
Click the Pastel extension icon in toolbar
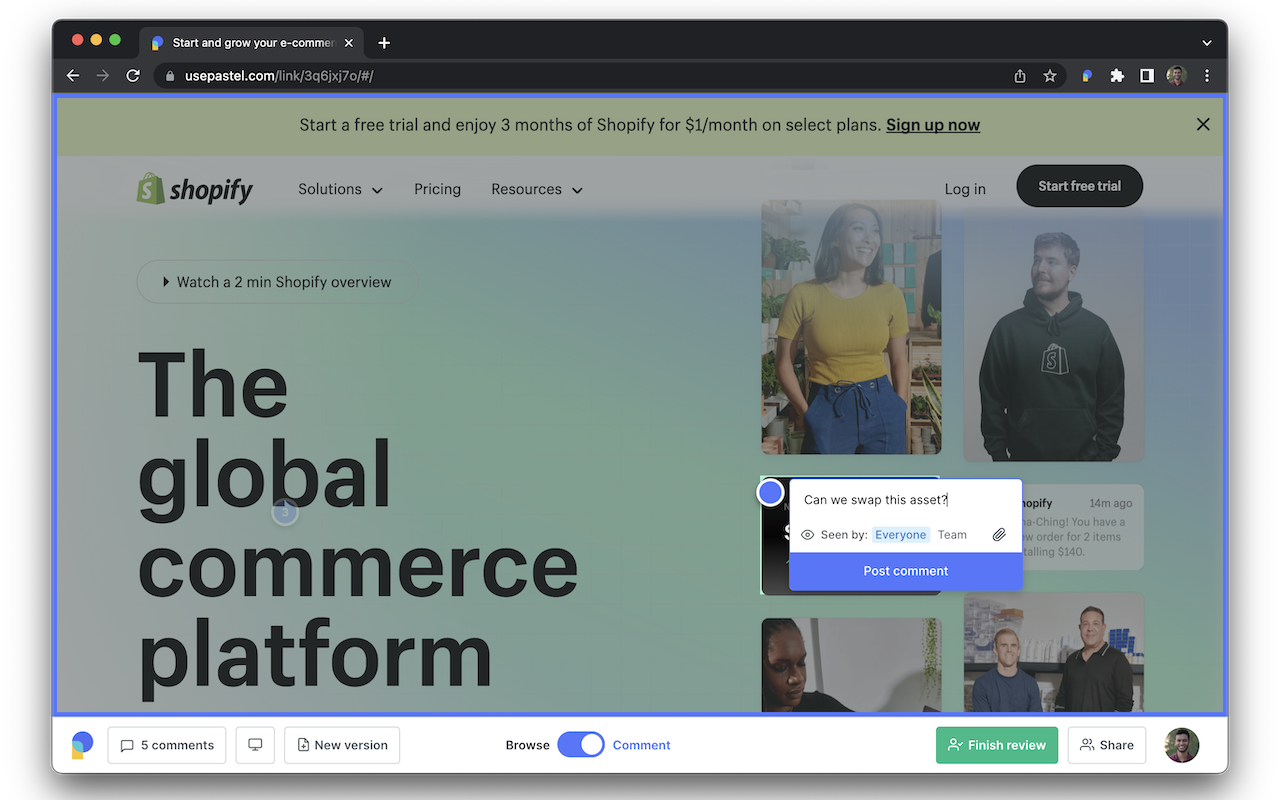click(1087, 76)
